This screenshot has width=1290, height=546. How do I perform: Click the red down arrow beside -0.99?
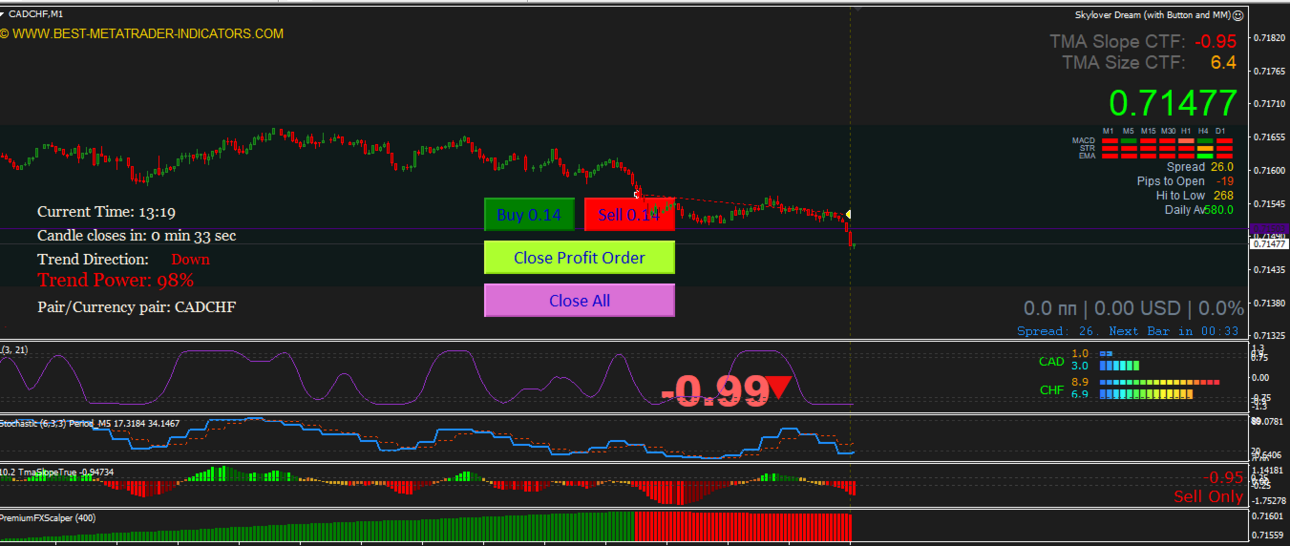coord(781,388)
